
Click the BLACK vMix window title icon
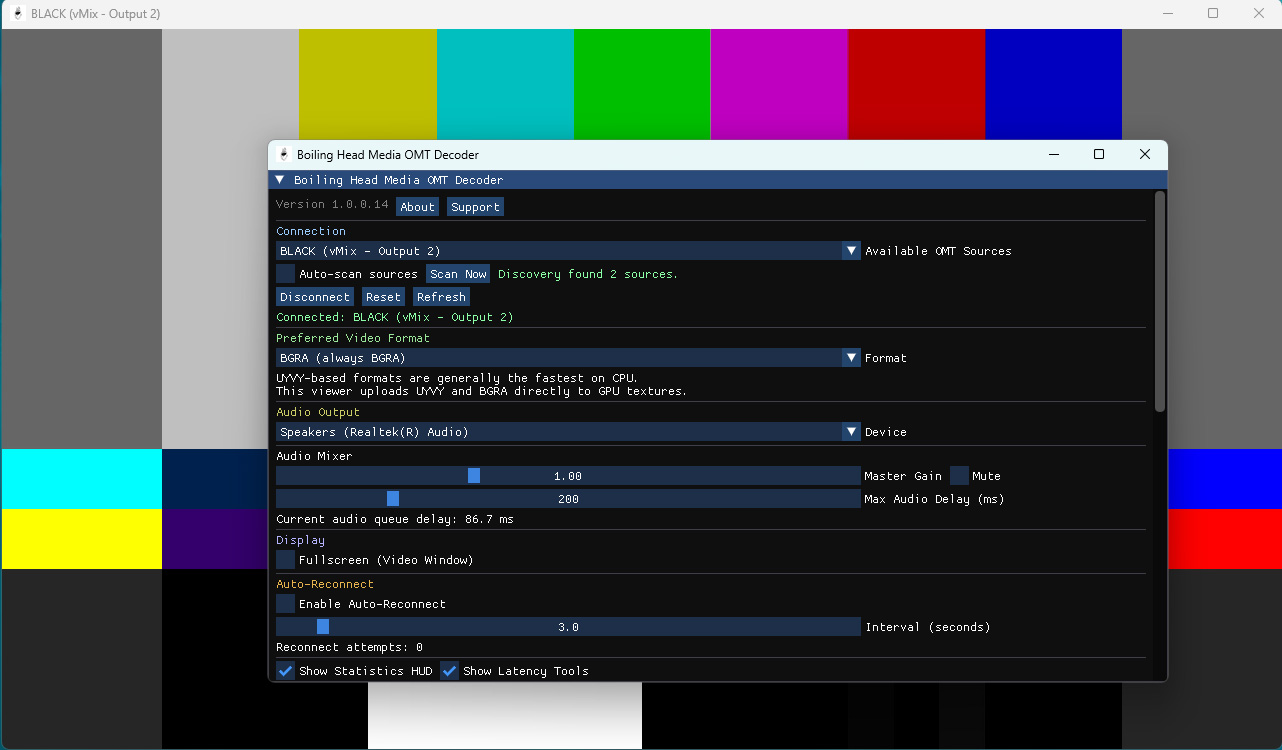click(x=17, y=14)
